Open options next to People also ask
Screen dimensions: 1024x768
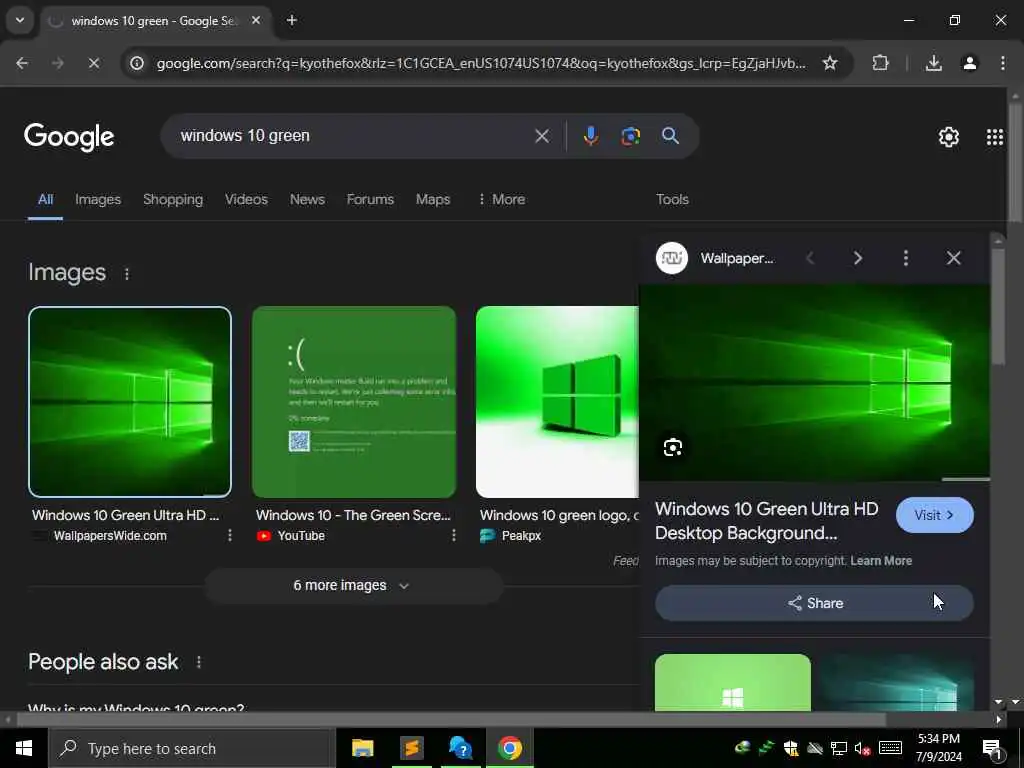click(x=199, y=662)
